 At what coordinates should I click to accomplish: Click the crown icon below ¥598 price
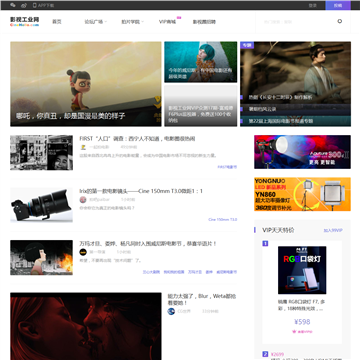click(295, 332)
